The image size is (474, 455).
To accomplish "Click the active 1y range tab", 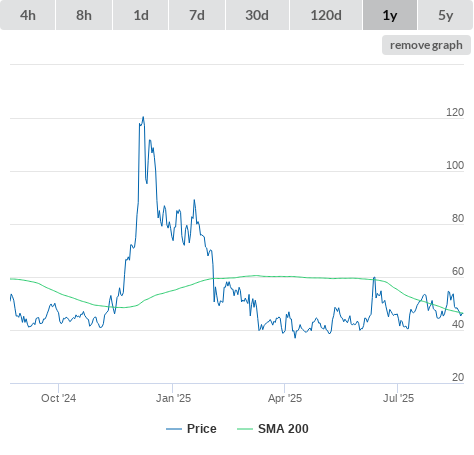I will [x=390, y=15].
